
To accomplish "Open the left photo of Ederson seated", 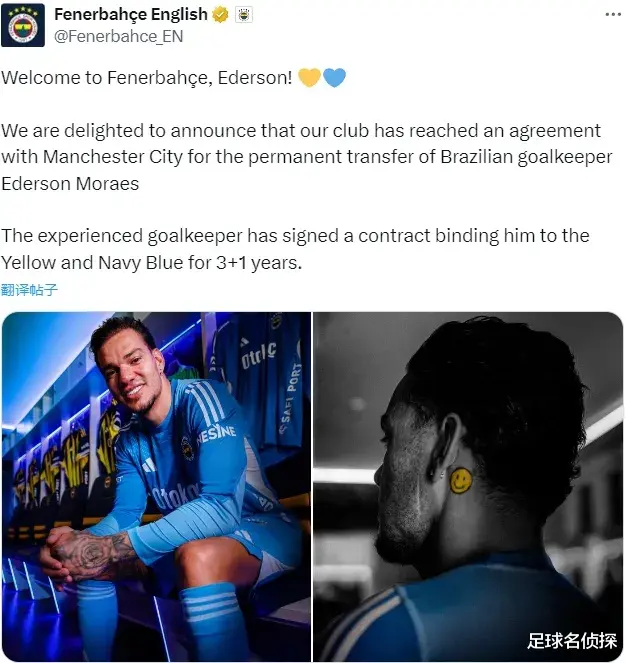I will click(x=156, y=487).
